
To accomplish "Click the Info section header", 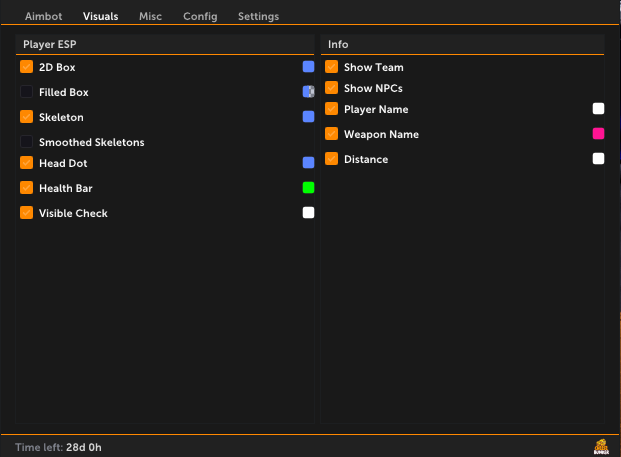I will (x=463, y=44).
